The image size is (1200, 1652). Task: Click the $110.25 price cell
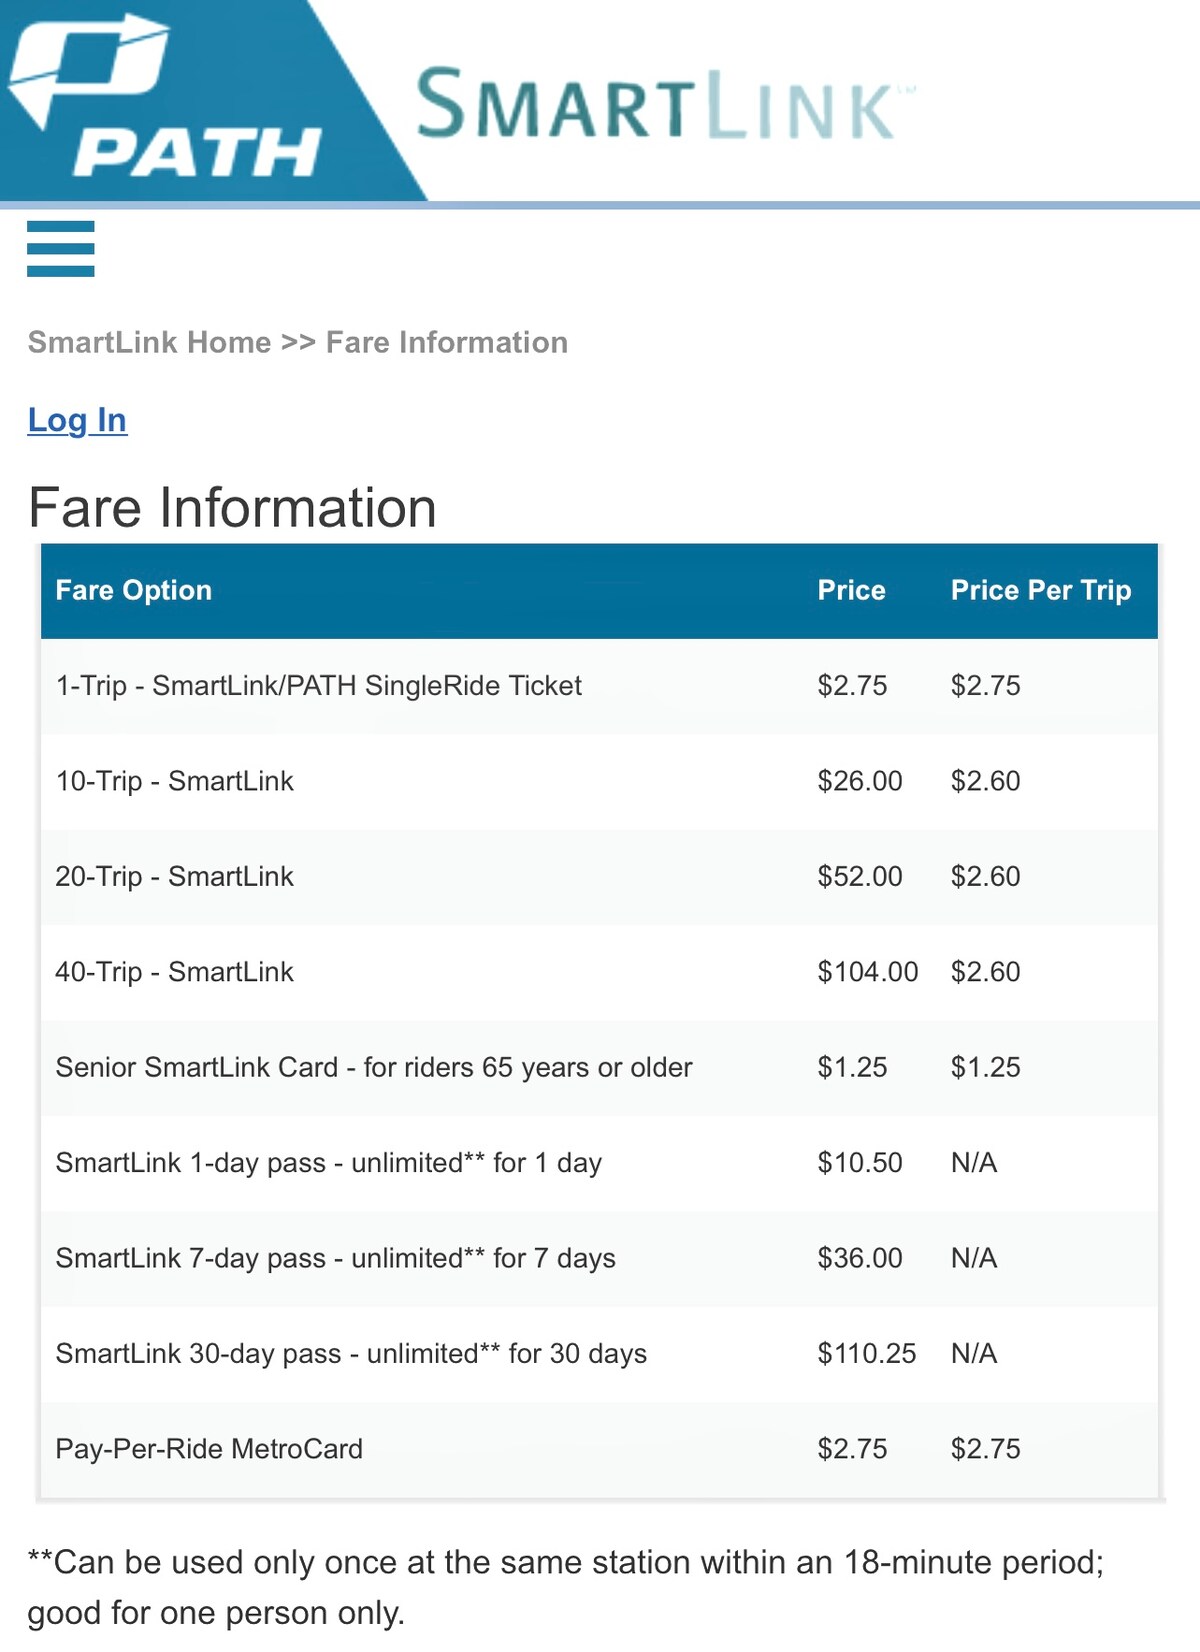(x=866, y=1354)
